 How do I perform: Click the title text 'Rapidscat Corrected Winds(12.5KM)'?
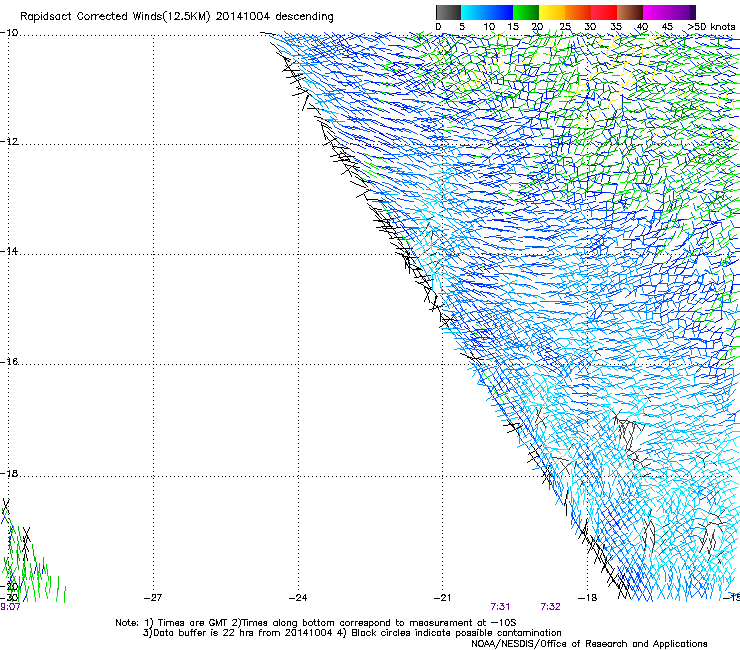pos(115,17)
